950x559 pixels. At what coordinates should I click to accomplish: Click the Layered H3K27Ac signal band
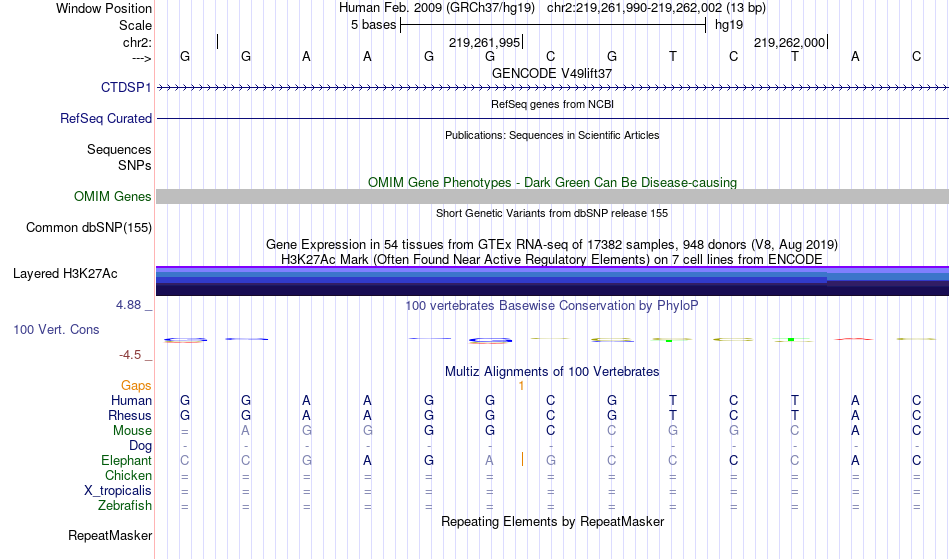(x=553, y=281)
